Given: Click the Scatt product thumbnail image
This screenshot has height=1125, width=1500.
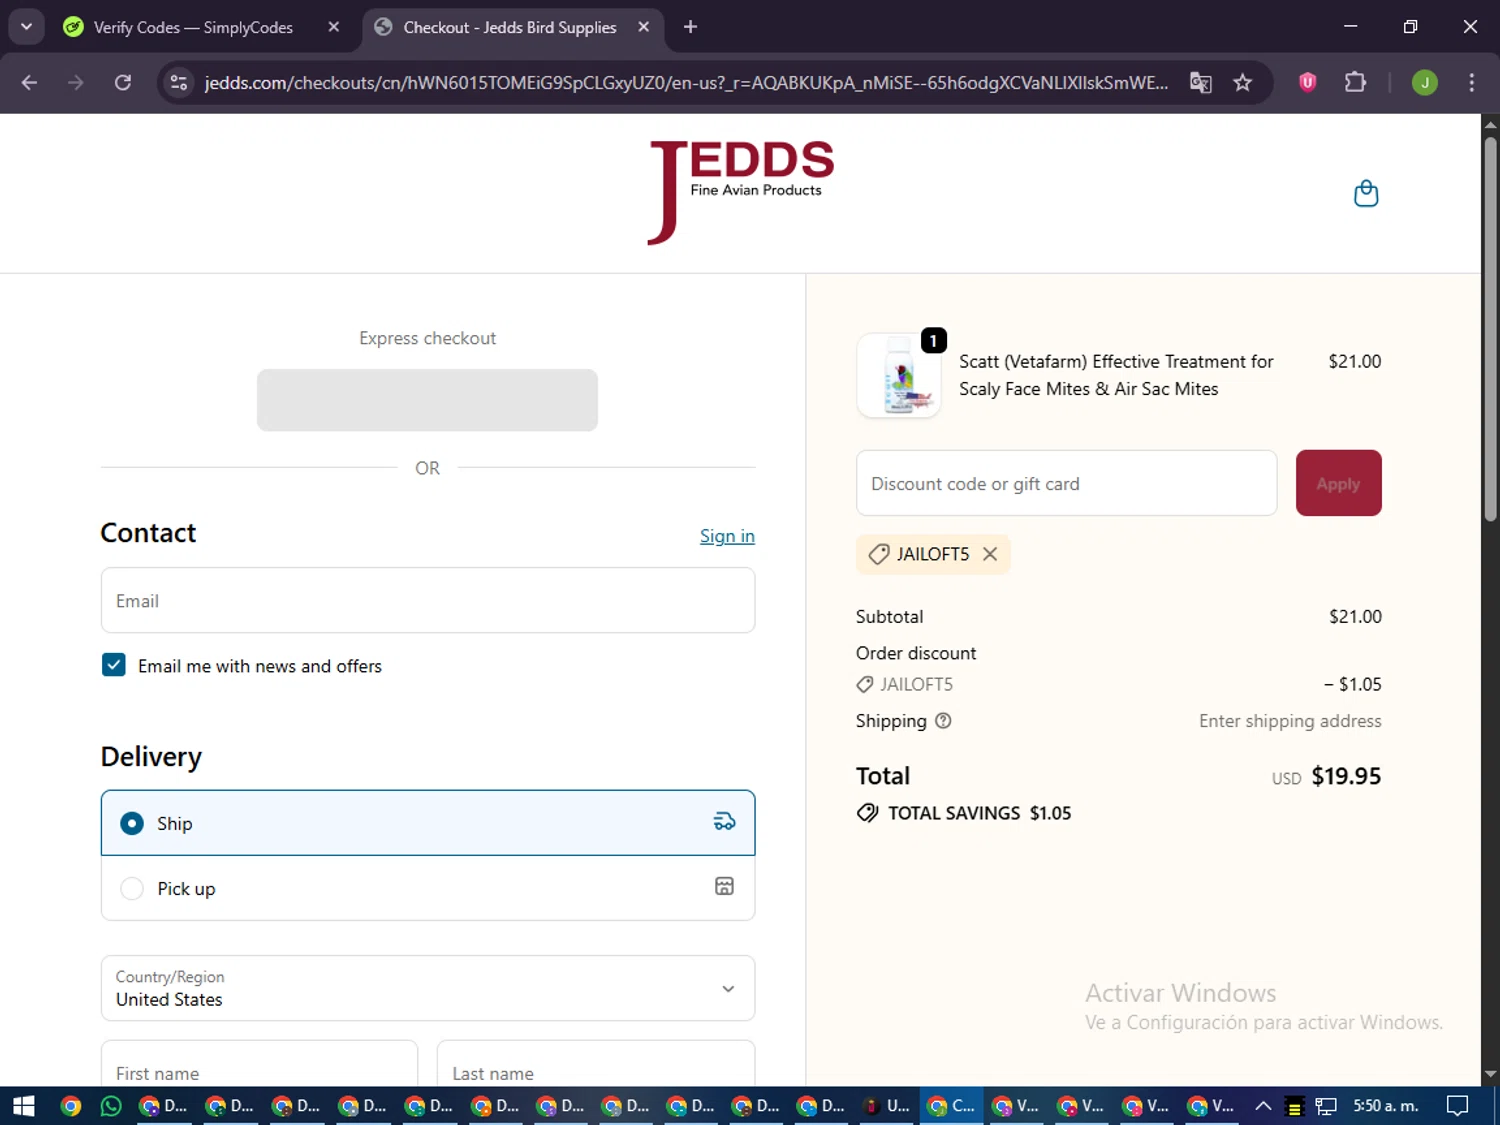Looking at the screenshot, I should 899,375.
